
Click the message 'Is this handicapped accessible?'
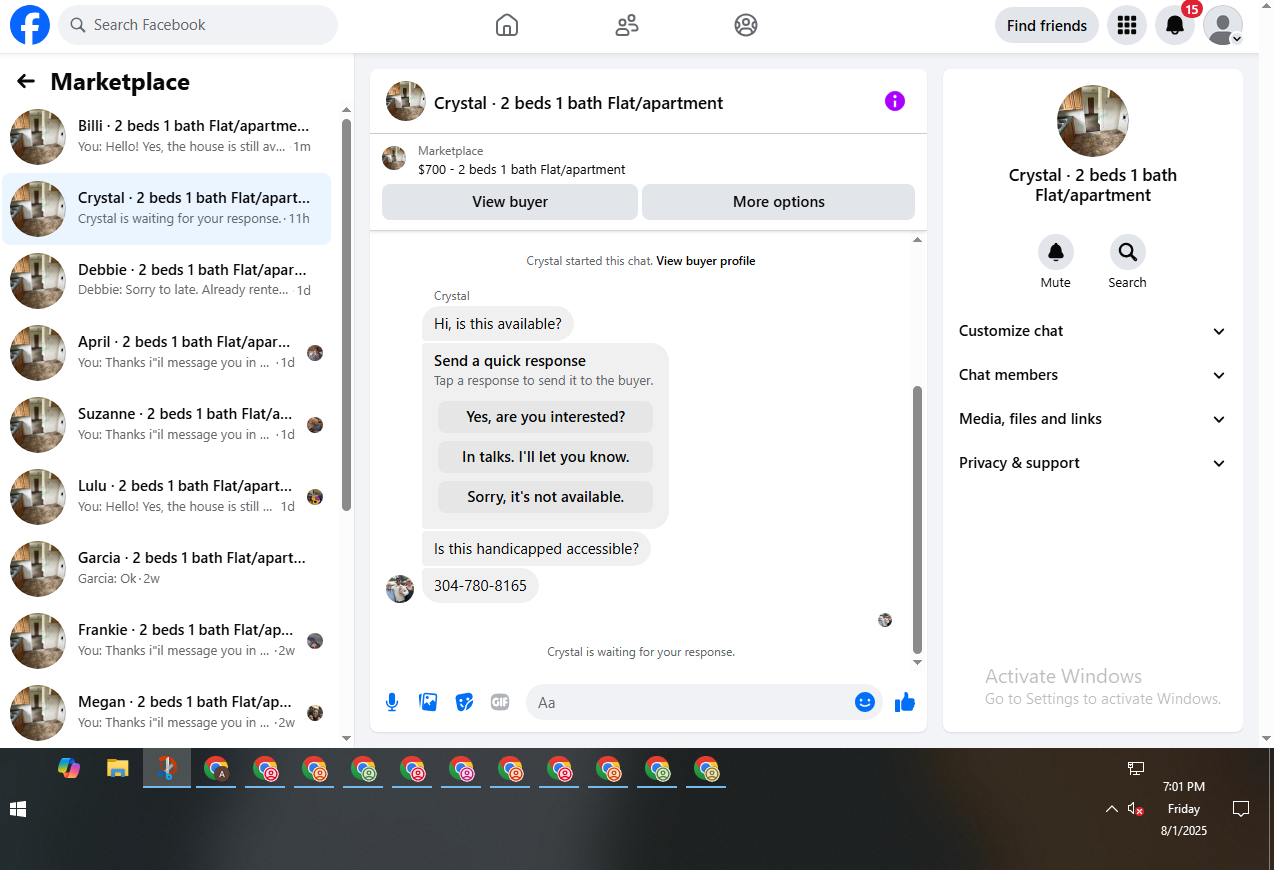(x=536, y=549)
